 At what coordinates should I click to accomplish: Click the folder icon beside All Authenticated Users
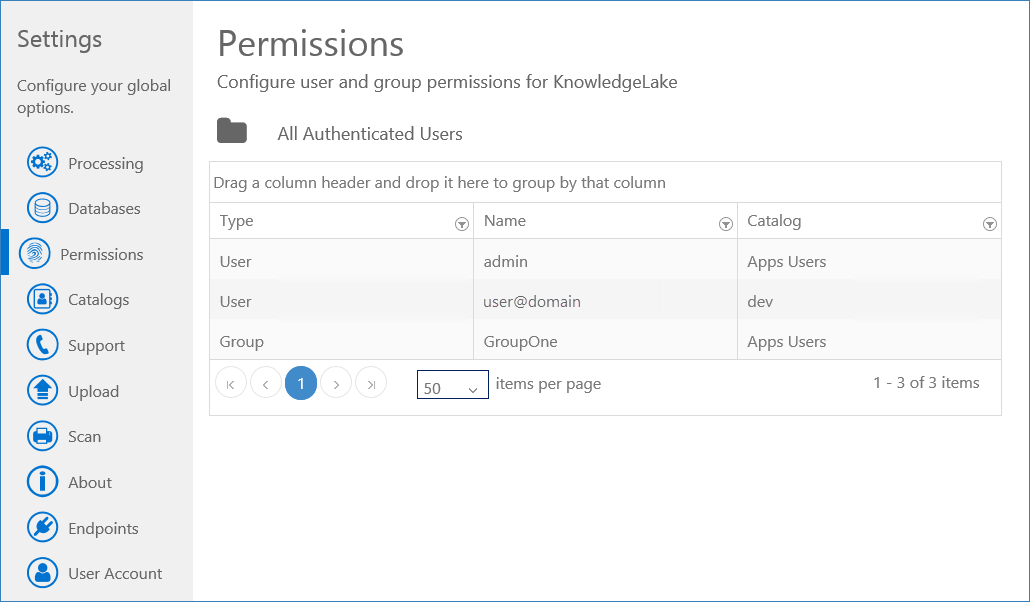coord(232,131)
